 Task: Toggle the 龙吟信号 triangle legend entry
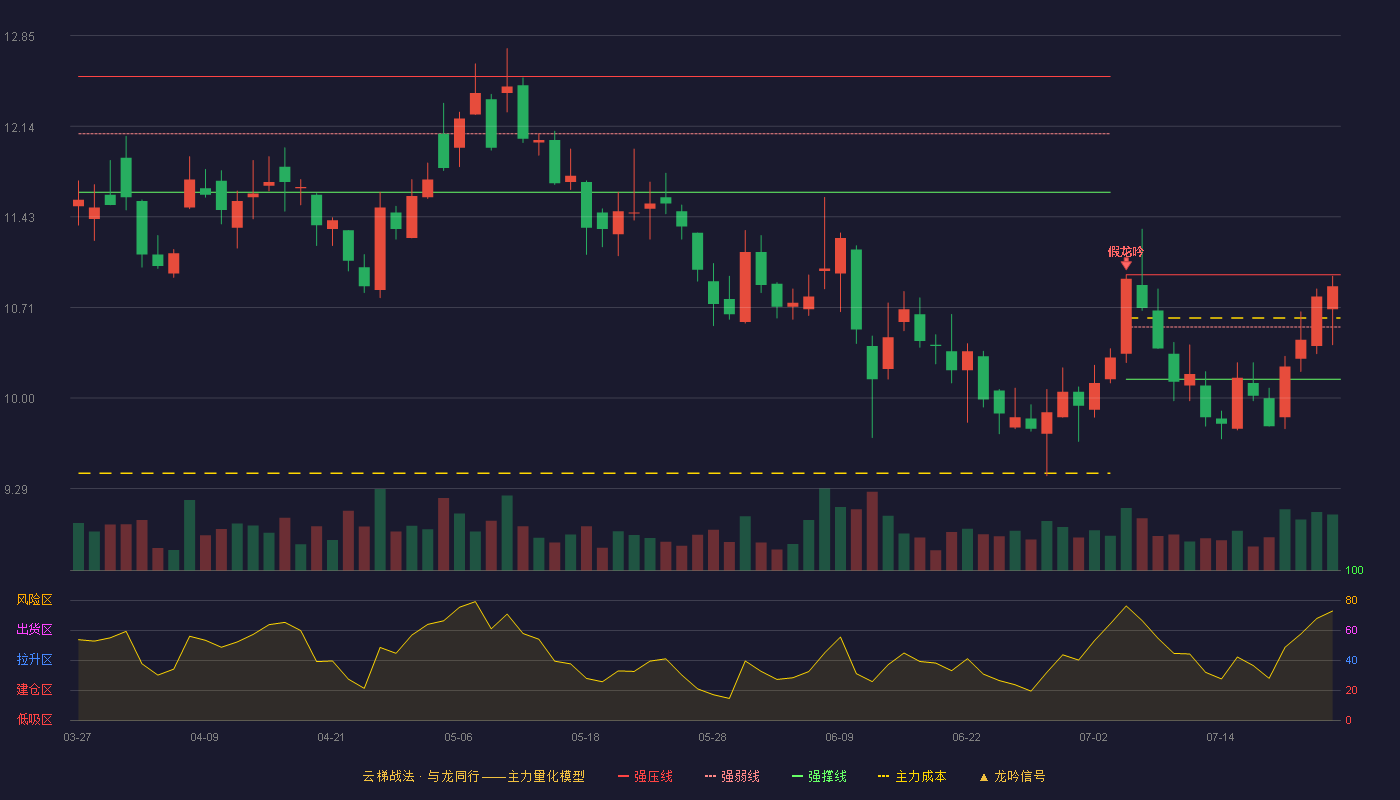[x=1011, y=776]
